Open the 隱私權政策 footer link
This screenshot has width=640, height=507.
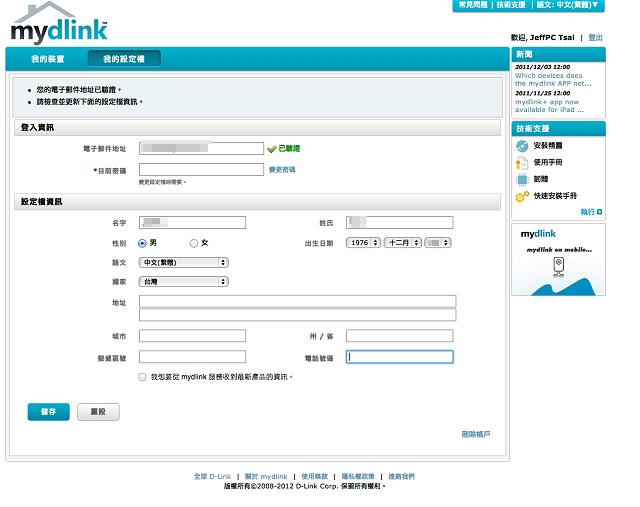[358, 476]
